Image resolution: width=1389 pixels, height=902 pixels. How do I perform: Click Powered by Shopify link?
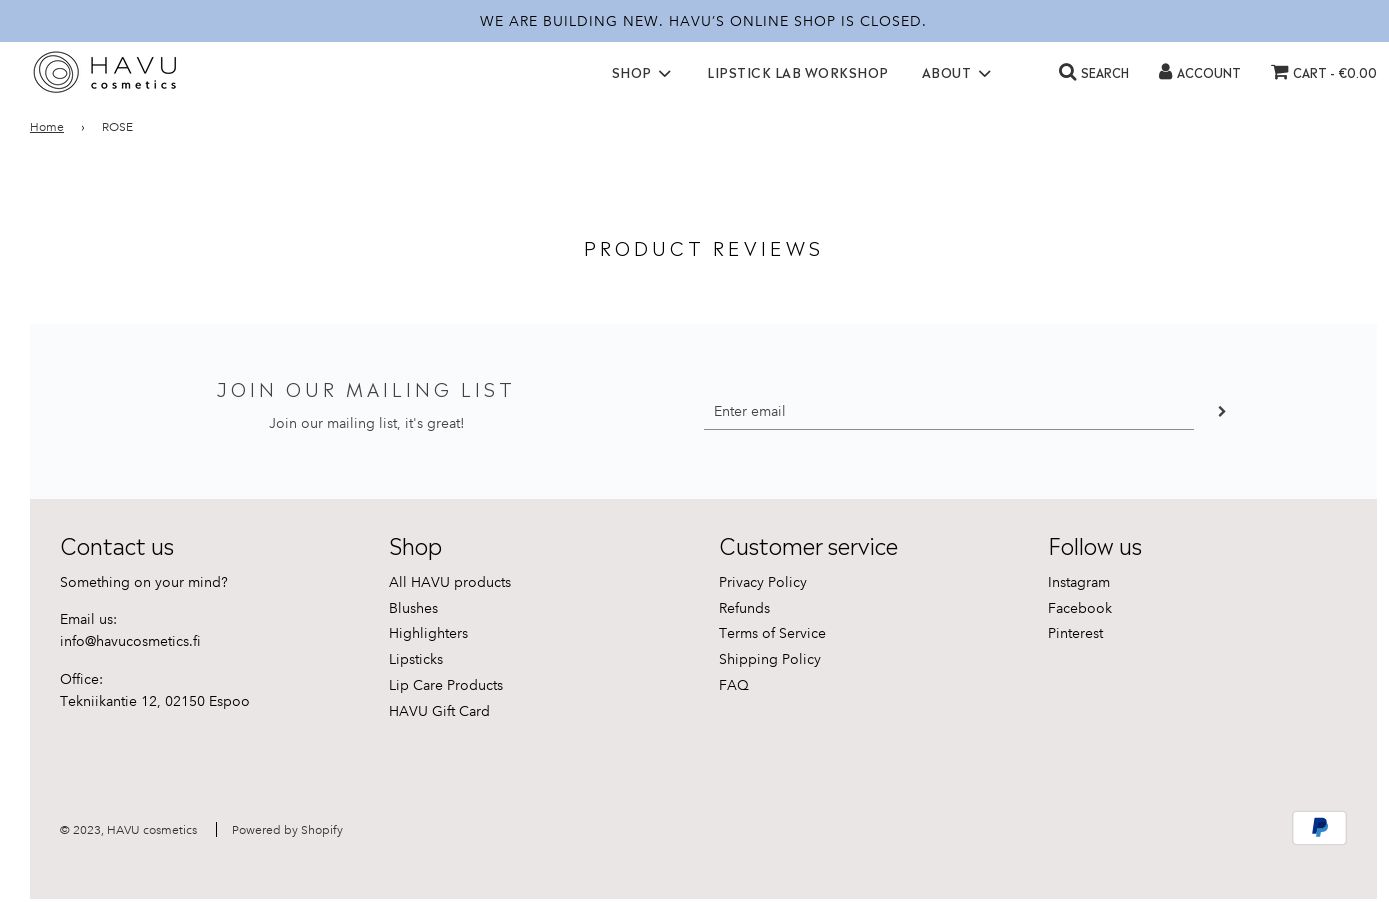(x=287, y=830)
